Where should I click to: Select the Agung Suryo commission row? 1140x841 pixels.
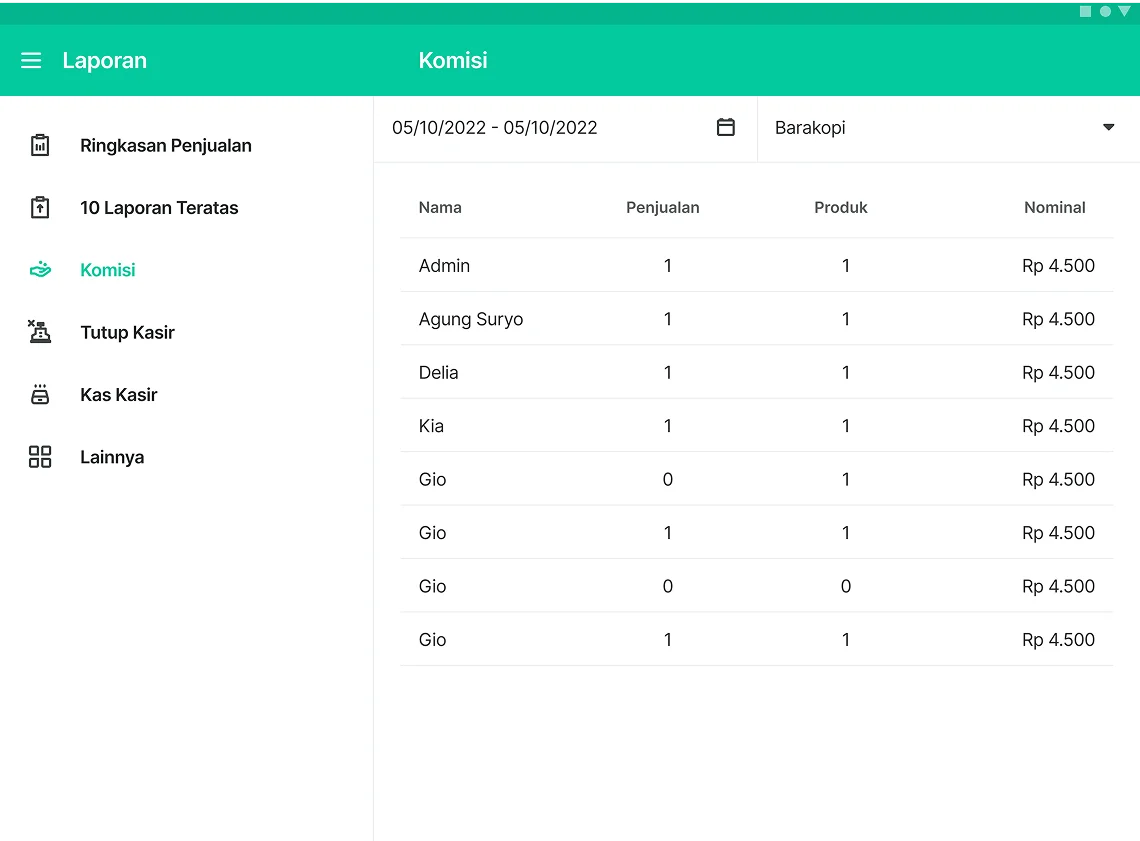(x=756, y=319)
